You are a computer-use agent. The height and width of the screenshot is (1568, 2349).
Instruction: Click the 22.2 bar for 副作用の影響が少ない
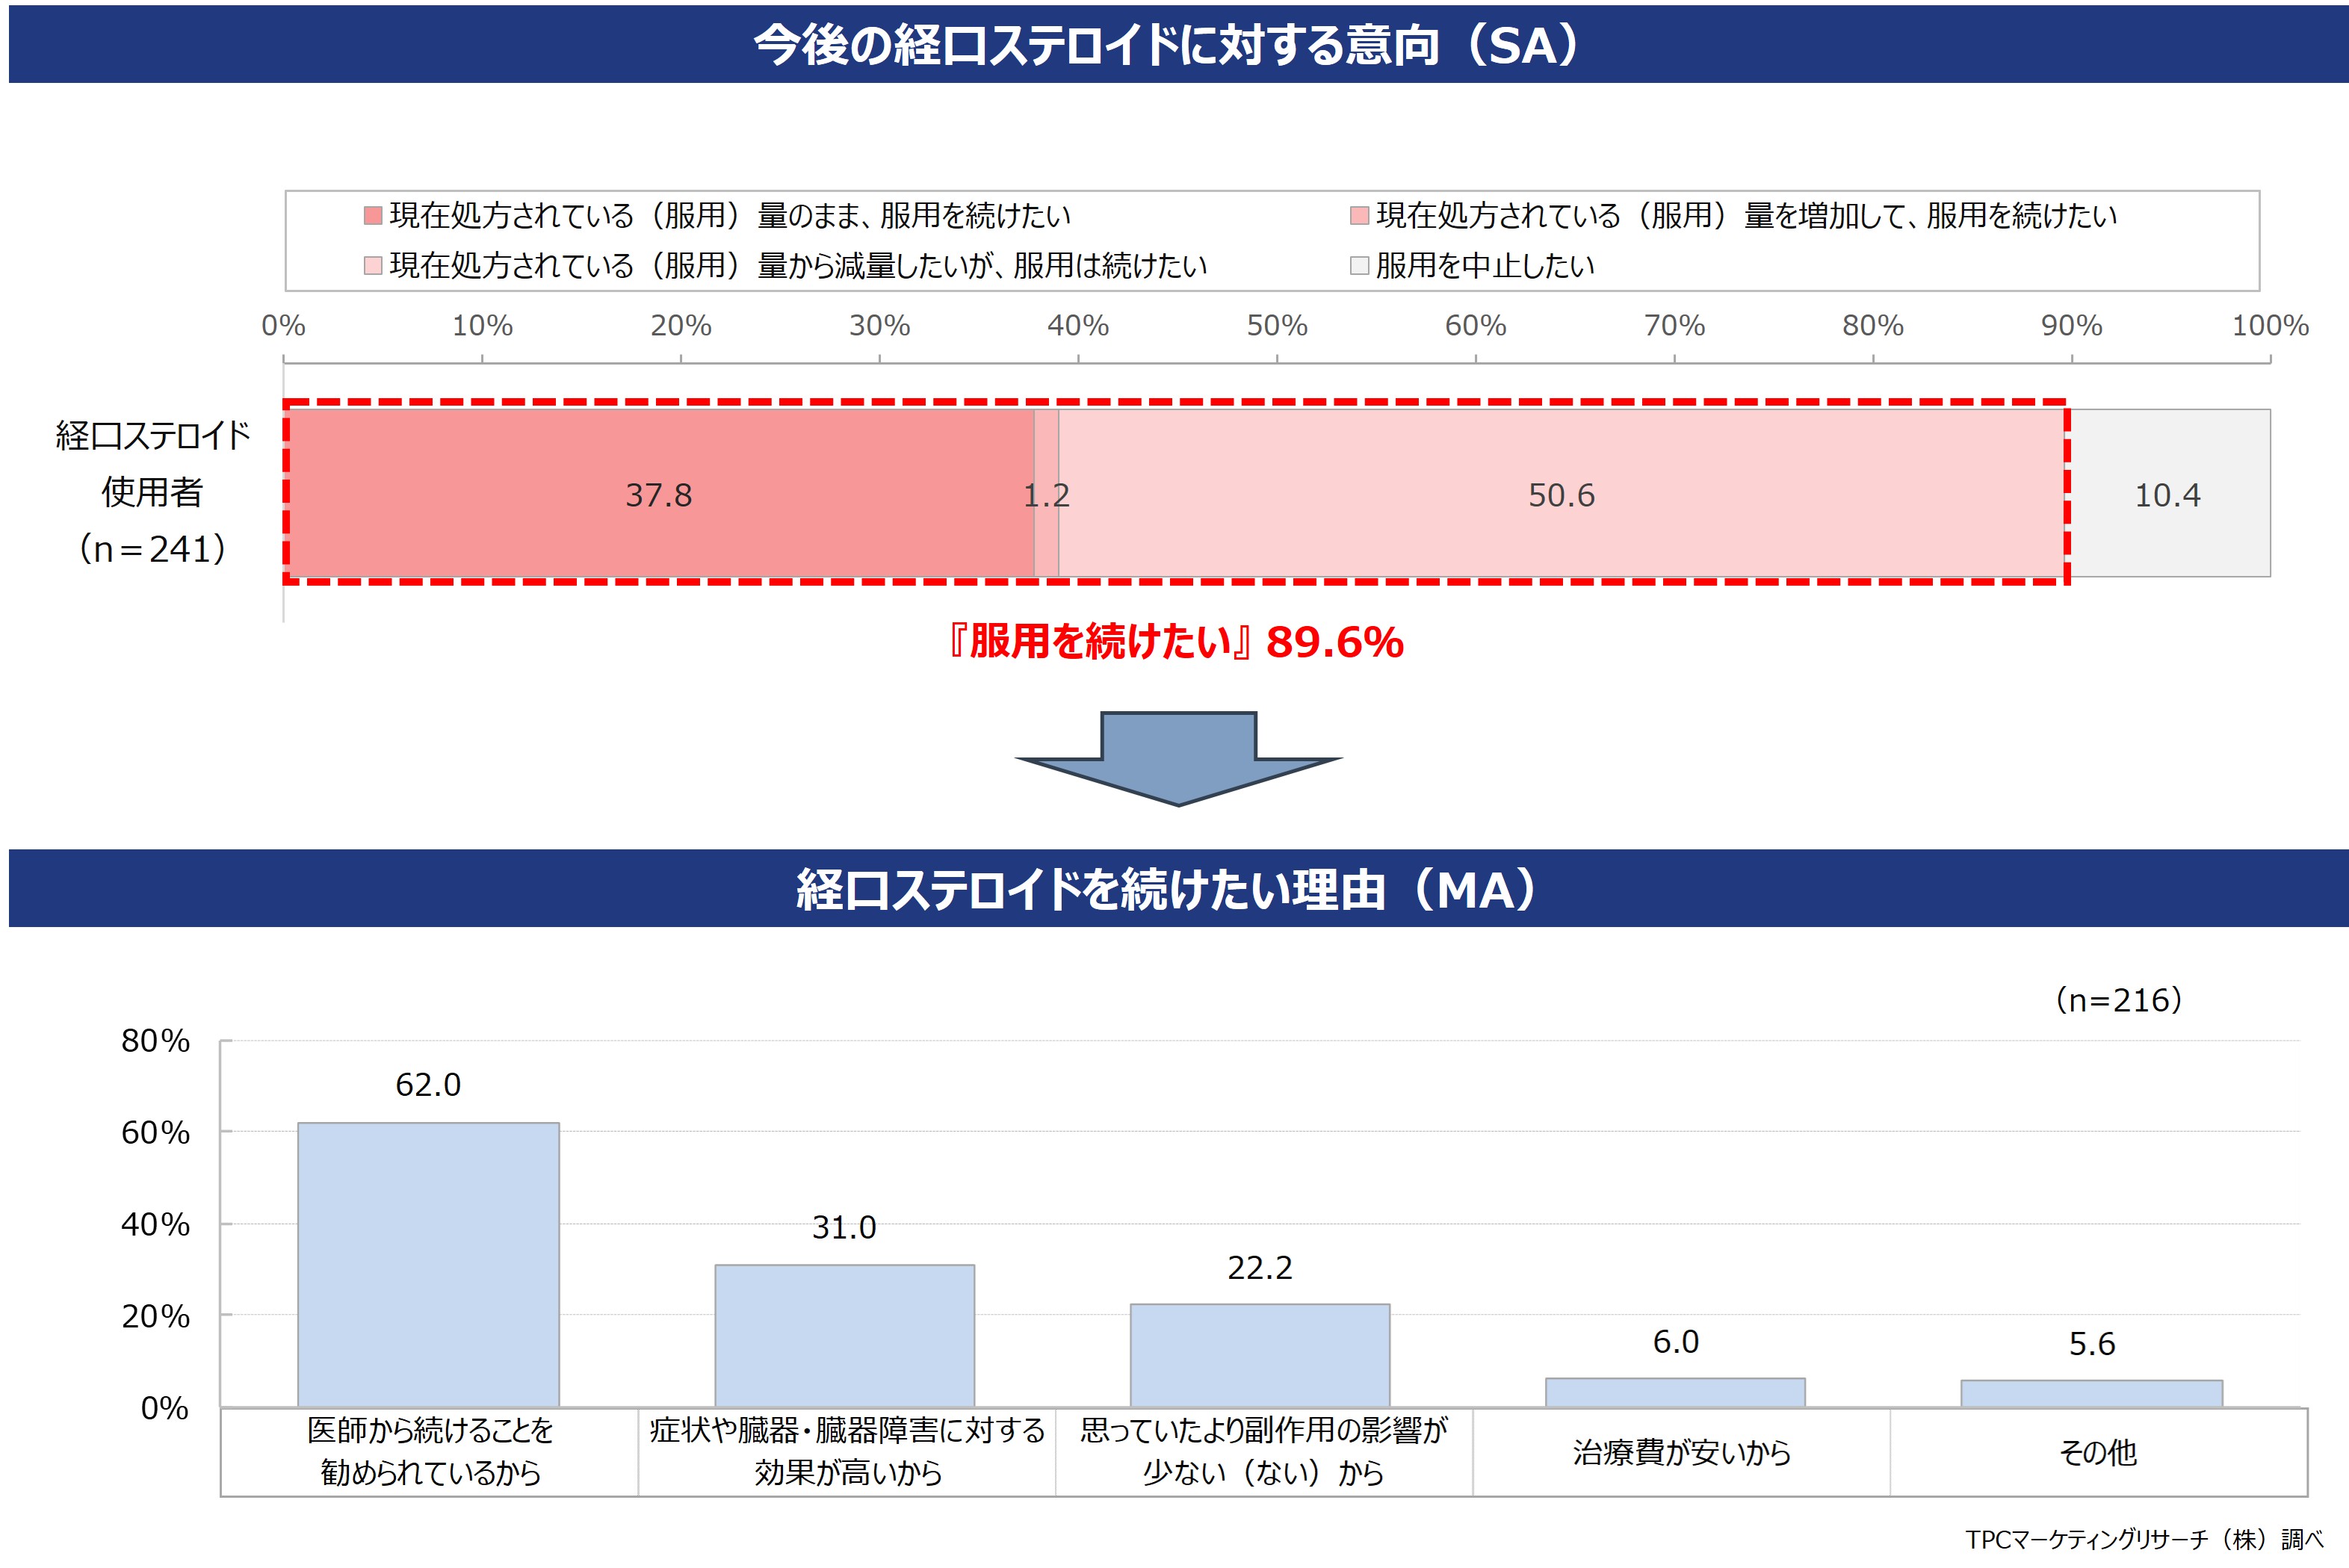(x=1260, y=1355)
